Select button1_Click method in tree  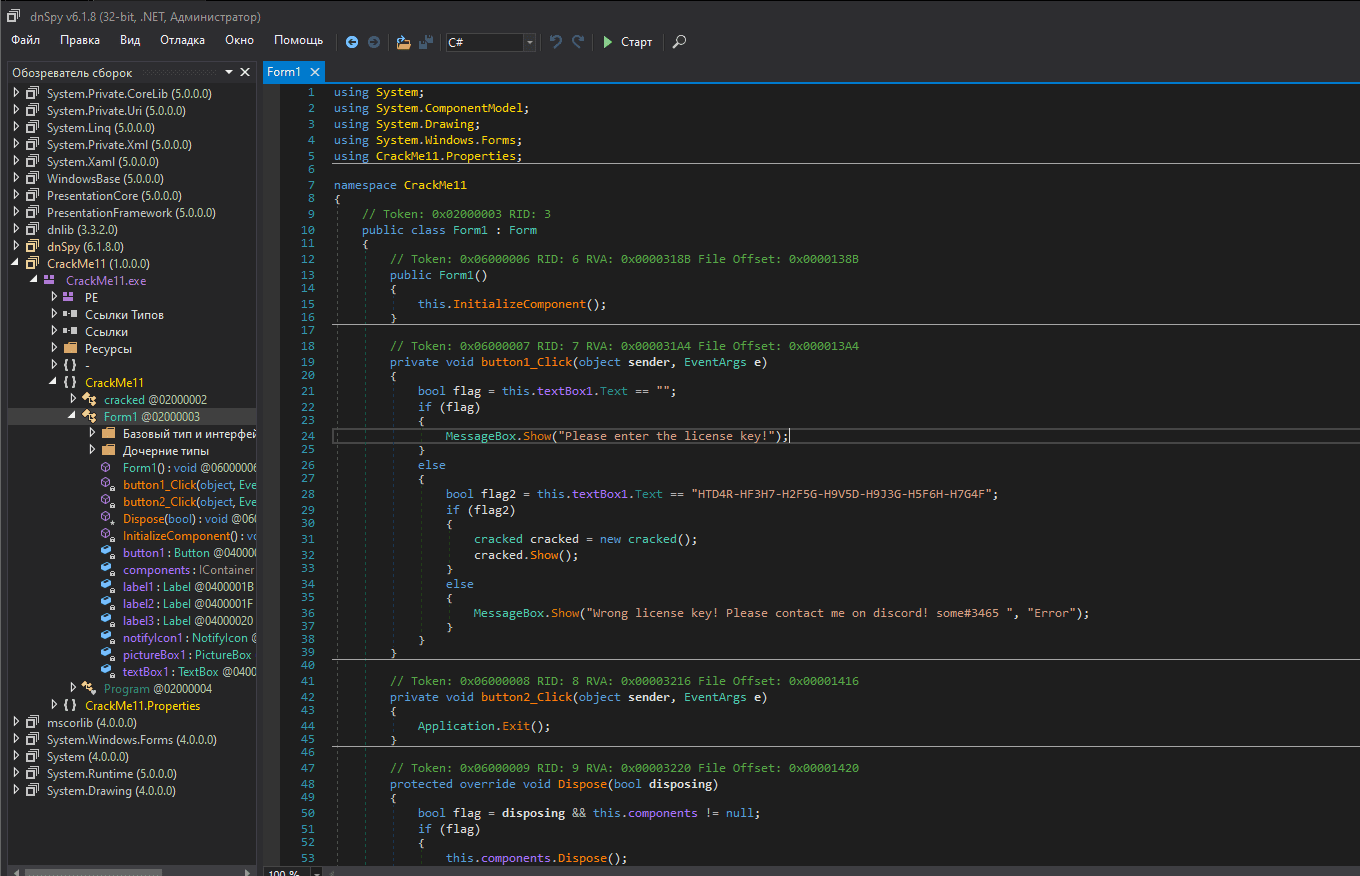pyautogui.click(x=189, y=484)
